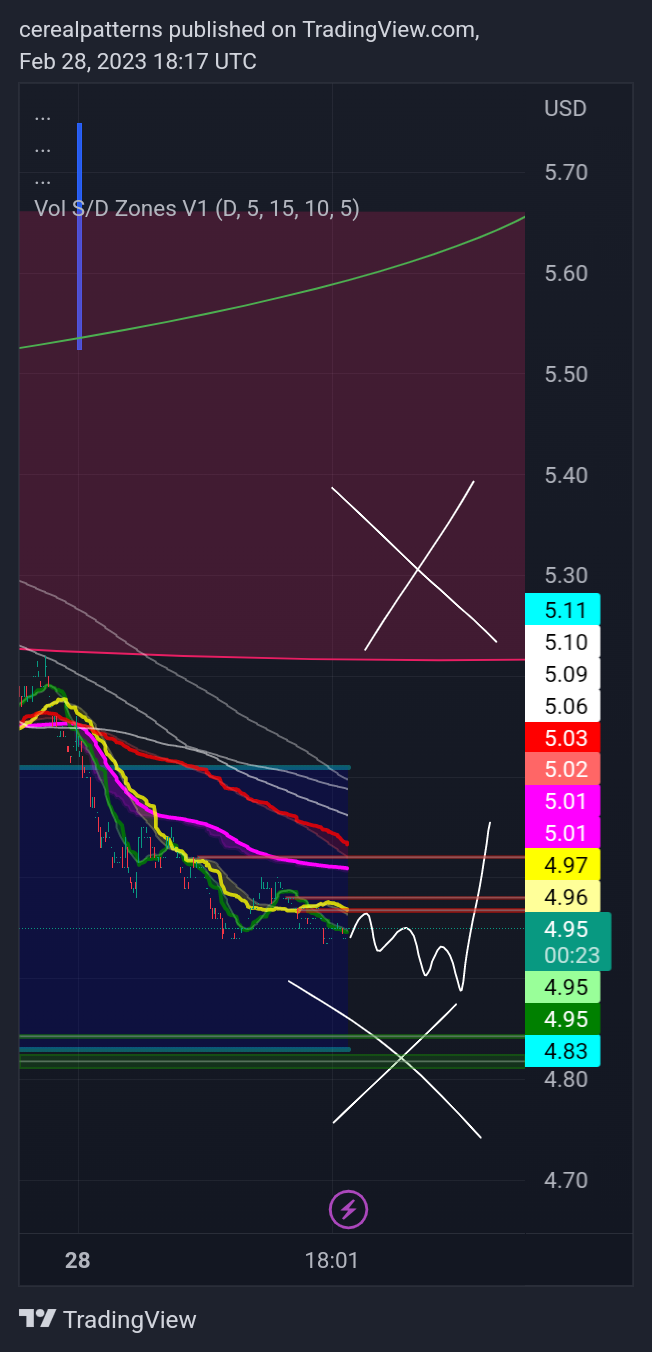The width and height of the screenshot is (652, 1352).
Task: Click the white 5.09 price label
Action: 562,673
